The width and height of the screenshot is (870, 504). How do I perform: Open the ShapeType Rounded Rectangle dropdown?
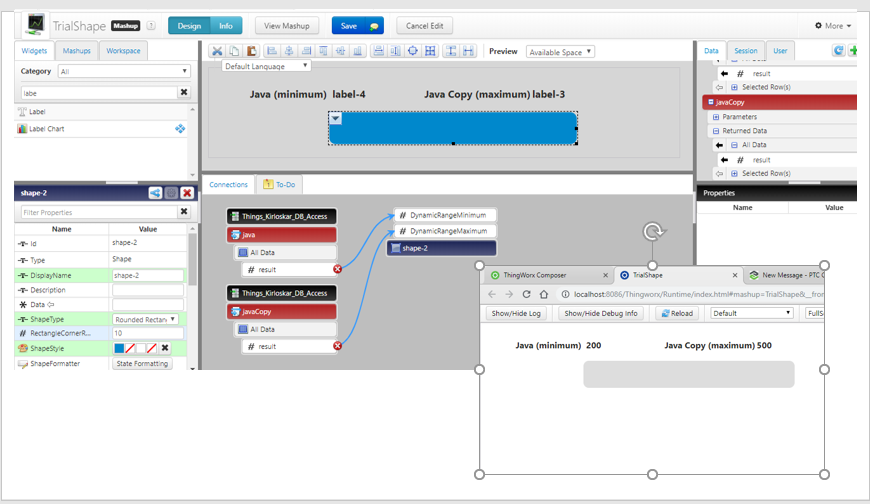[145, 319]
